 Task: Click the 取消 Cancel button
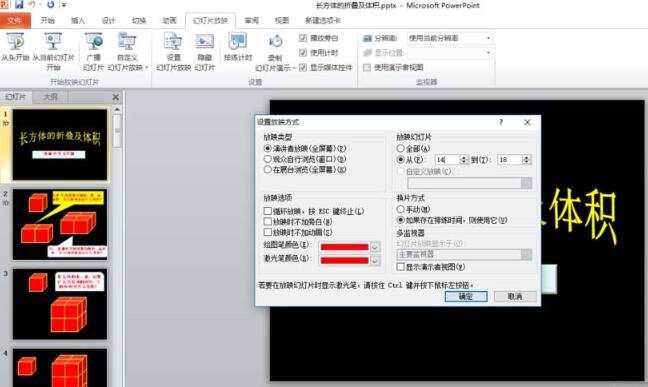(x=515, y=296)
